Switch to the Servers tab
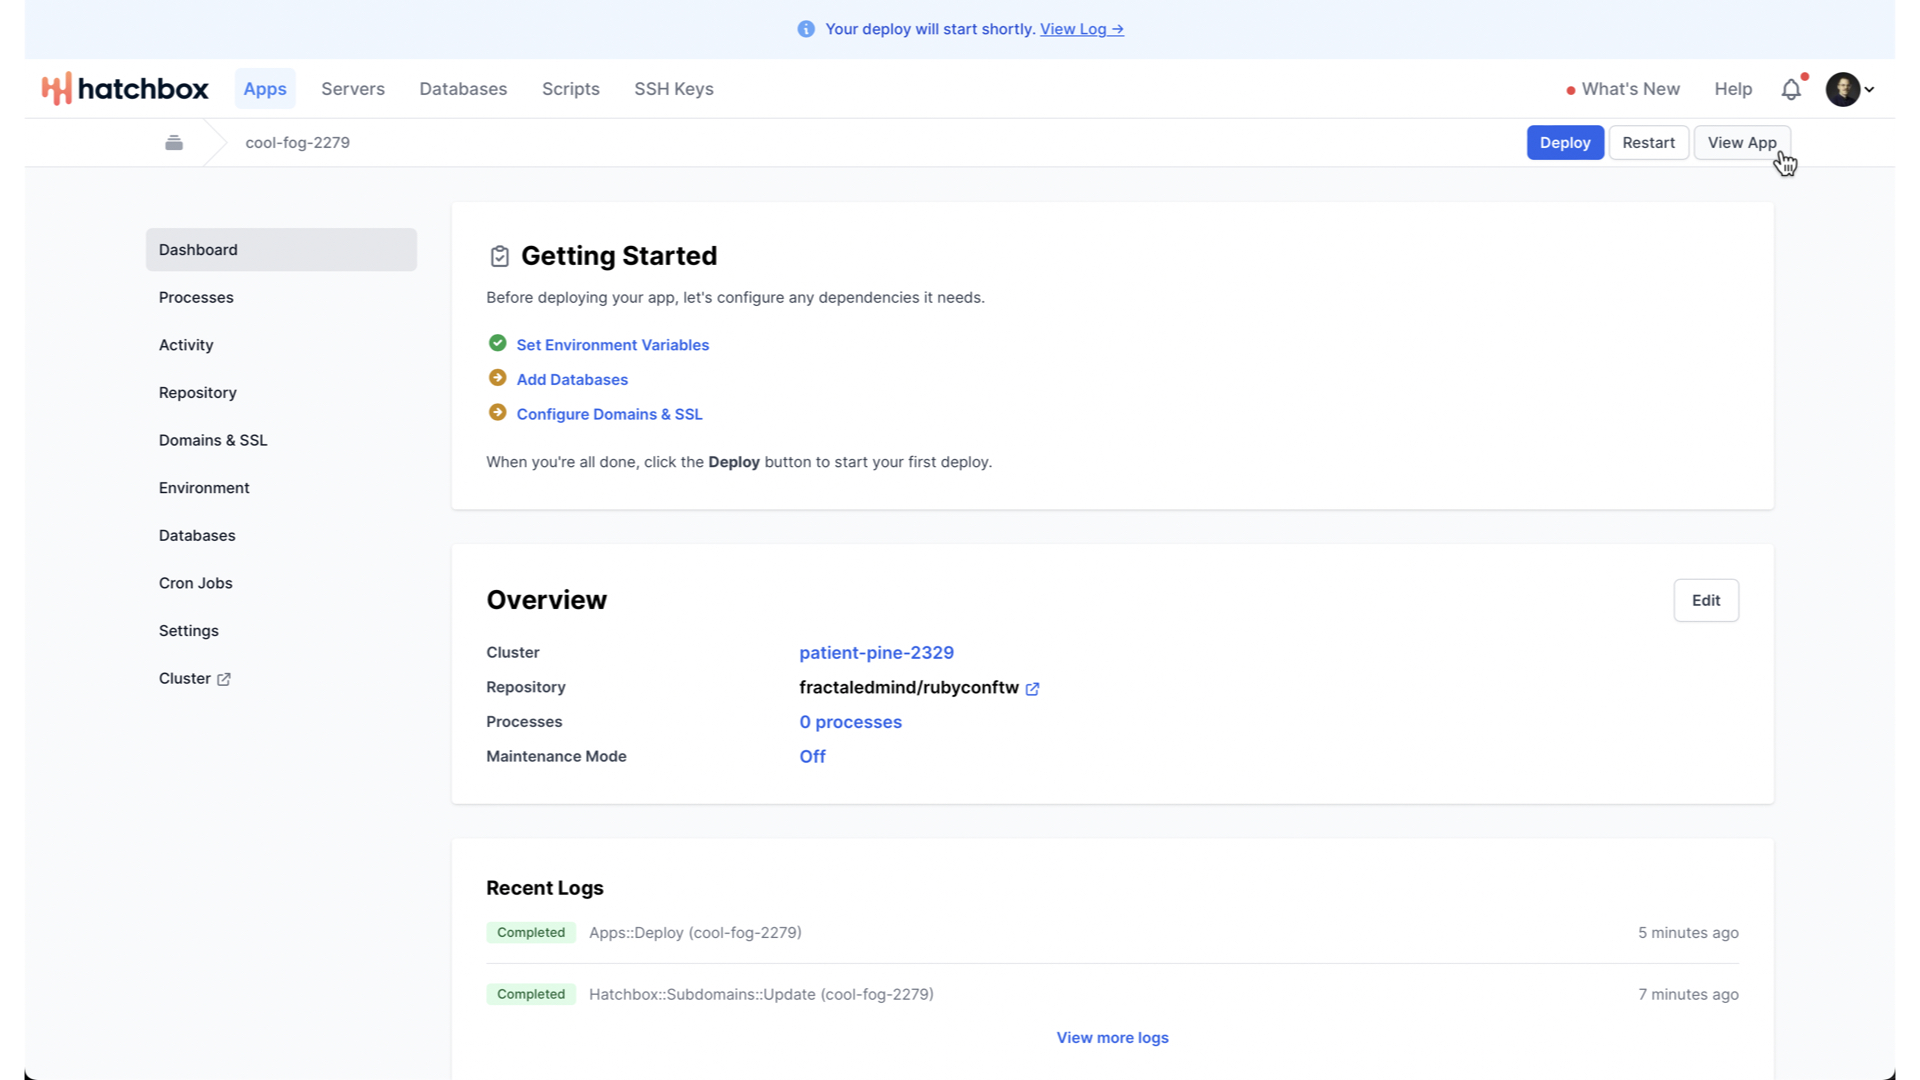The width and height of the screenshot is (1920, 1080). [352, 89]
